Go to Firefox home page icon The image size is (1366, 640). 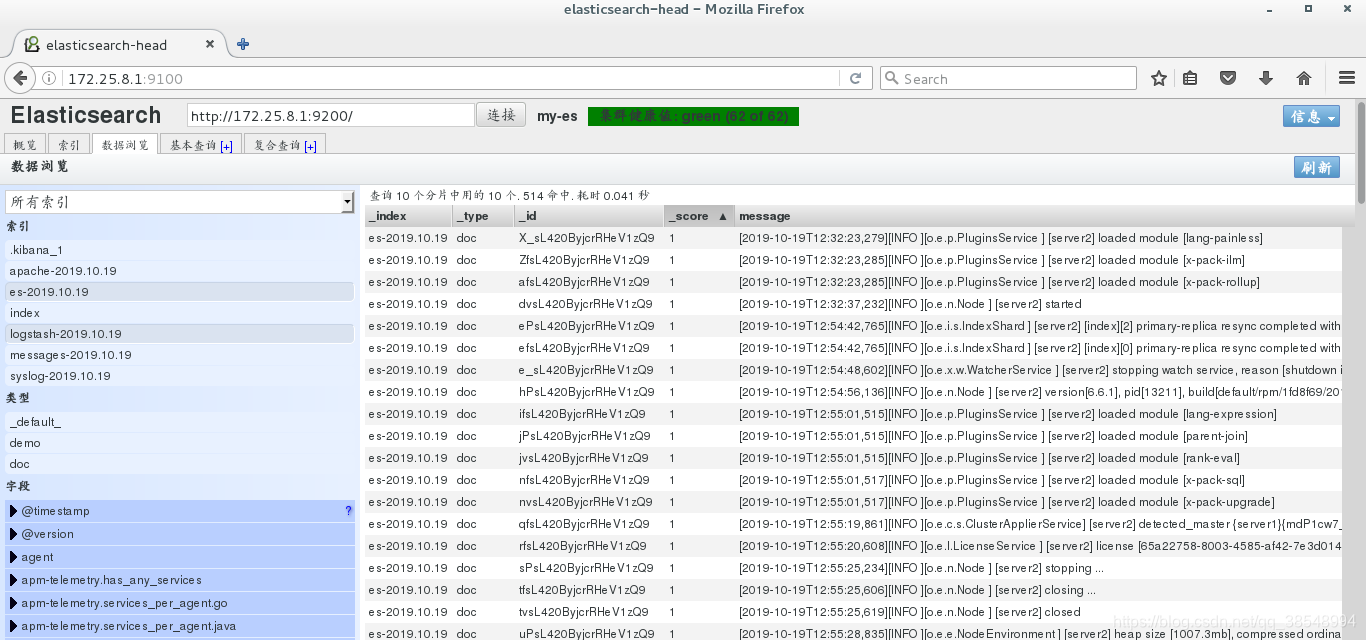click(1304, 78)
